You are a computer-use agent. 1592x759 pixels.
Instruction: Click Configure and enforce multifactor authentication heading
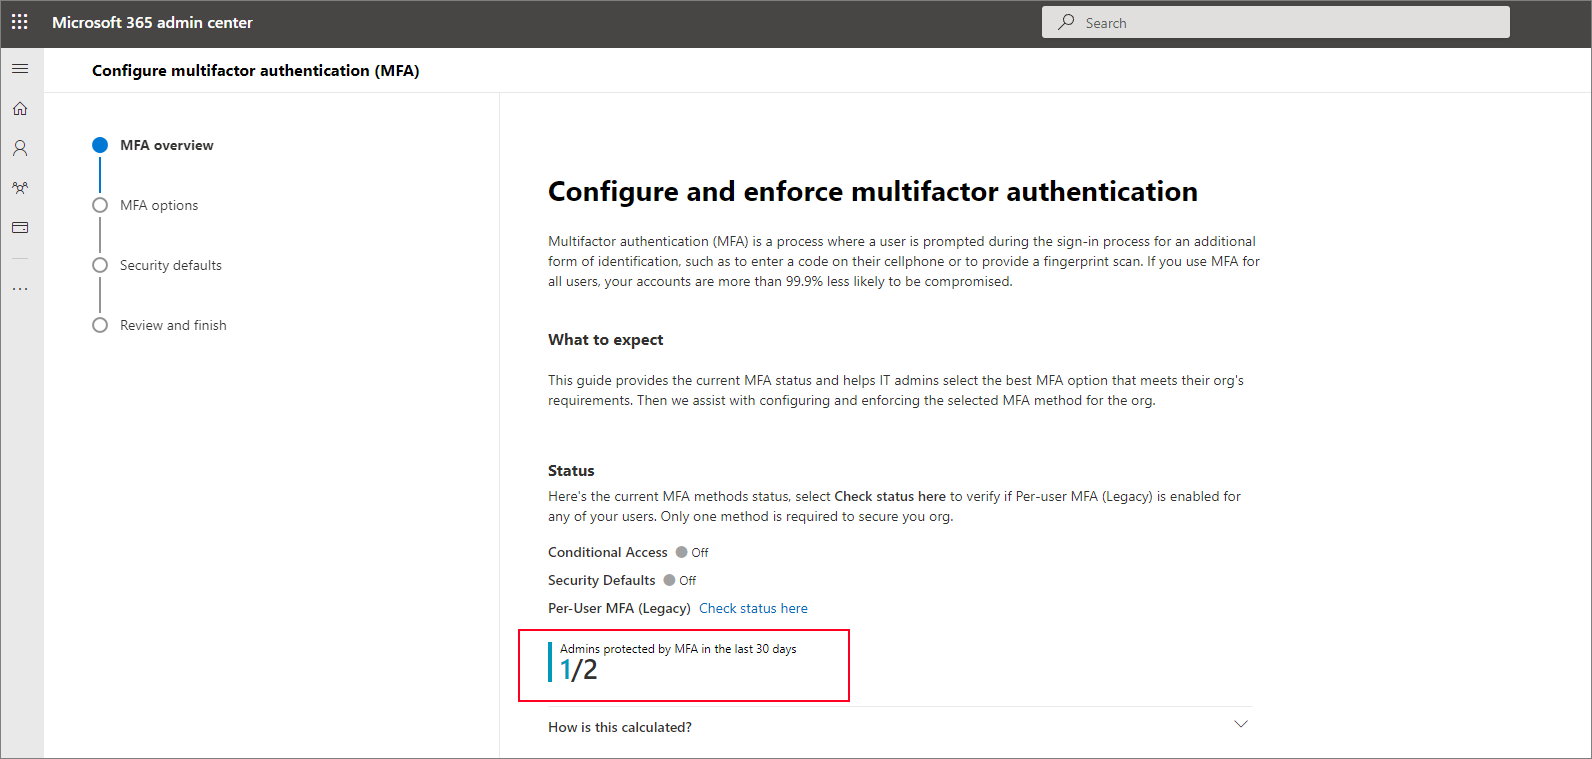tap(873, 191)
